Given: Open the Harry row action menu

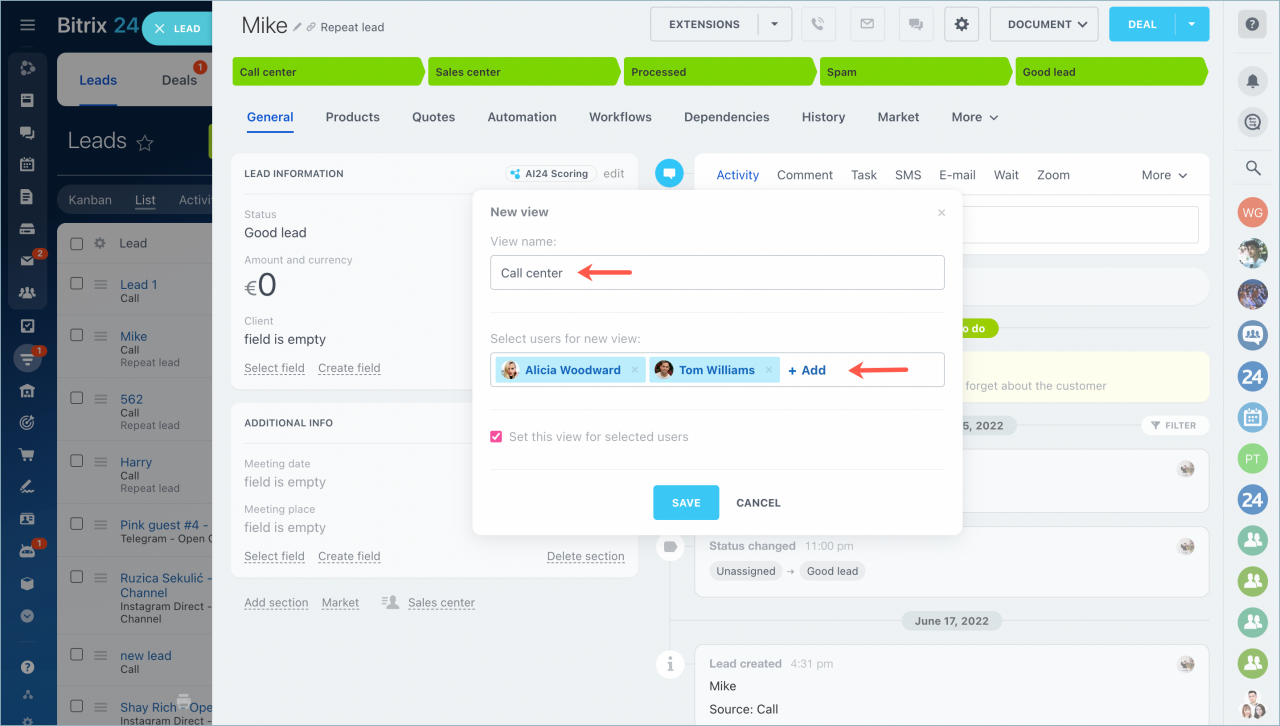Looking at the screenshot, I should 101,462.
